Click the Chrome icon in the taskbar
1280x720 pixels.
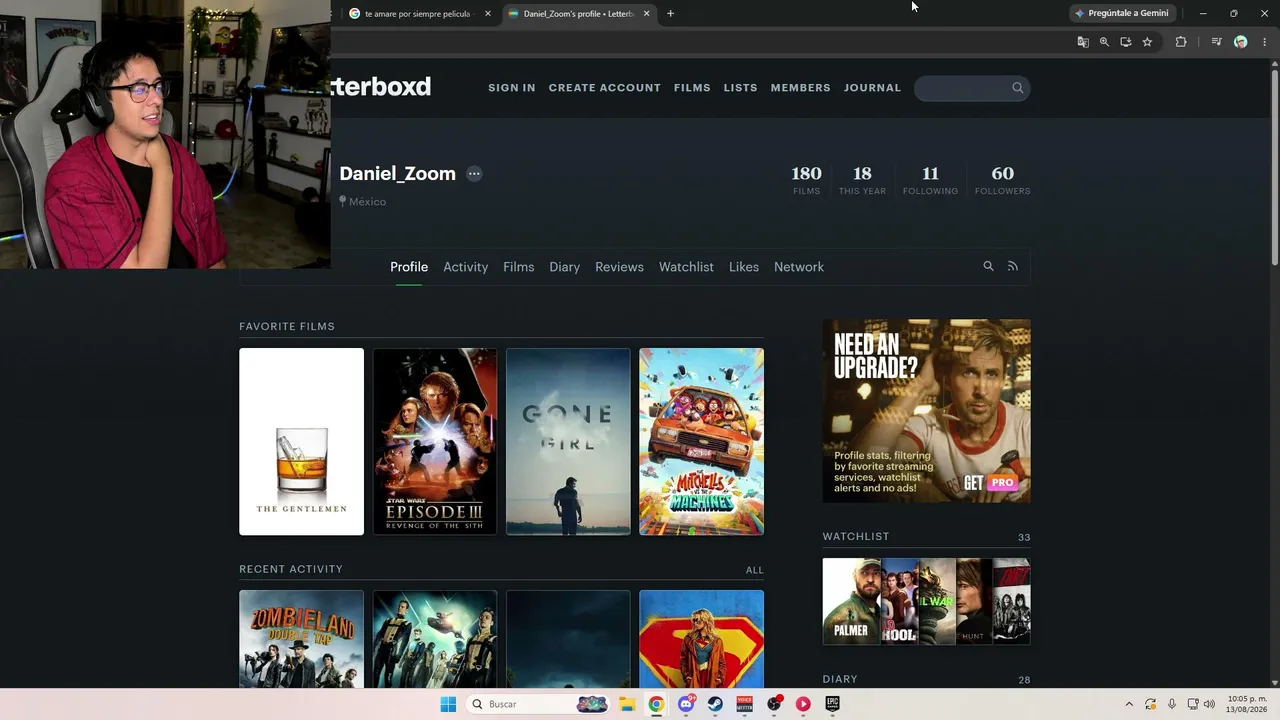tap(656, 704)
